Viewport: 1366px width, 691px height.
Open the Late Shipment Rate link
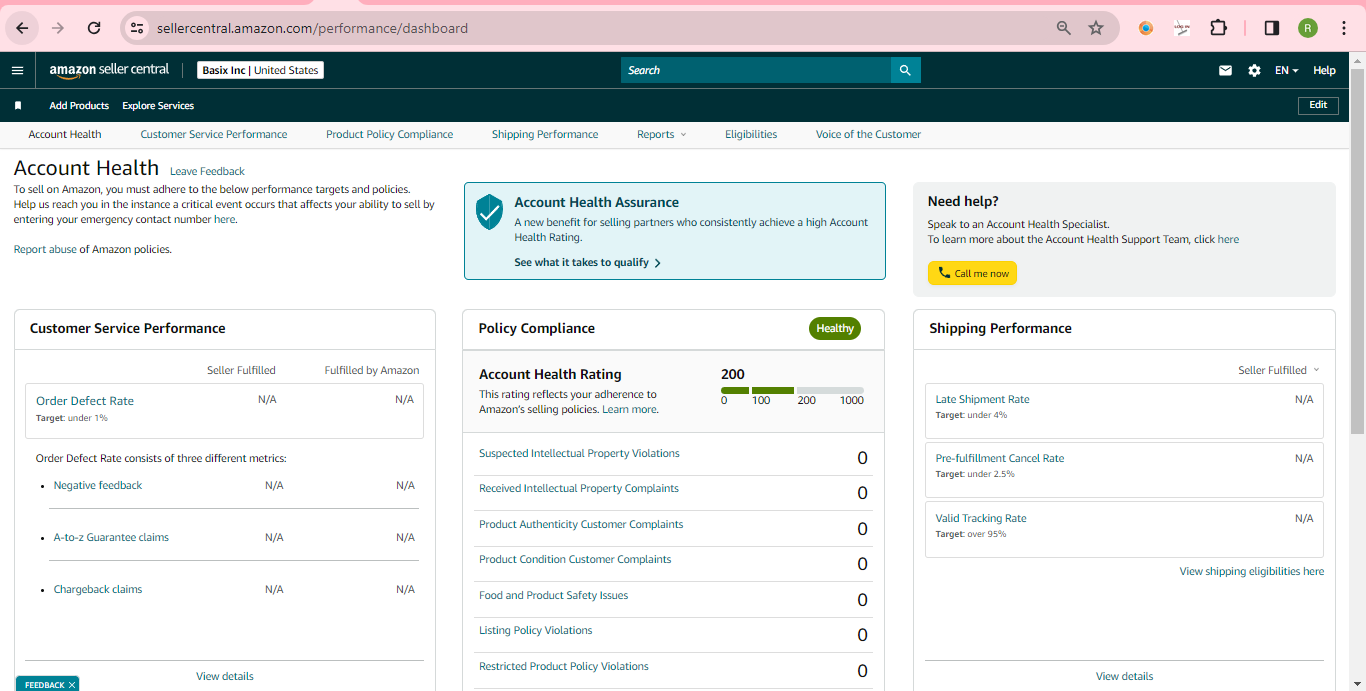pyautogui.click(x=982, y=399)
